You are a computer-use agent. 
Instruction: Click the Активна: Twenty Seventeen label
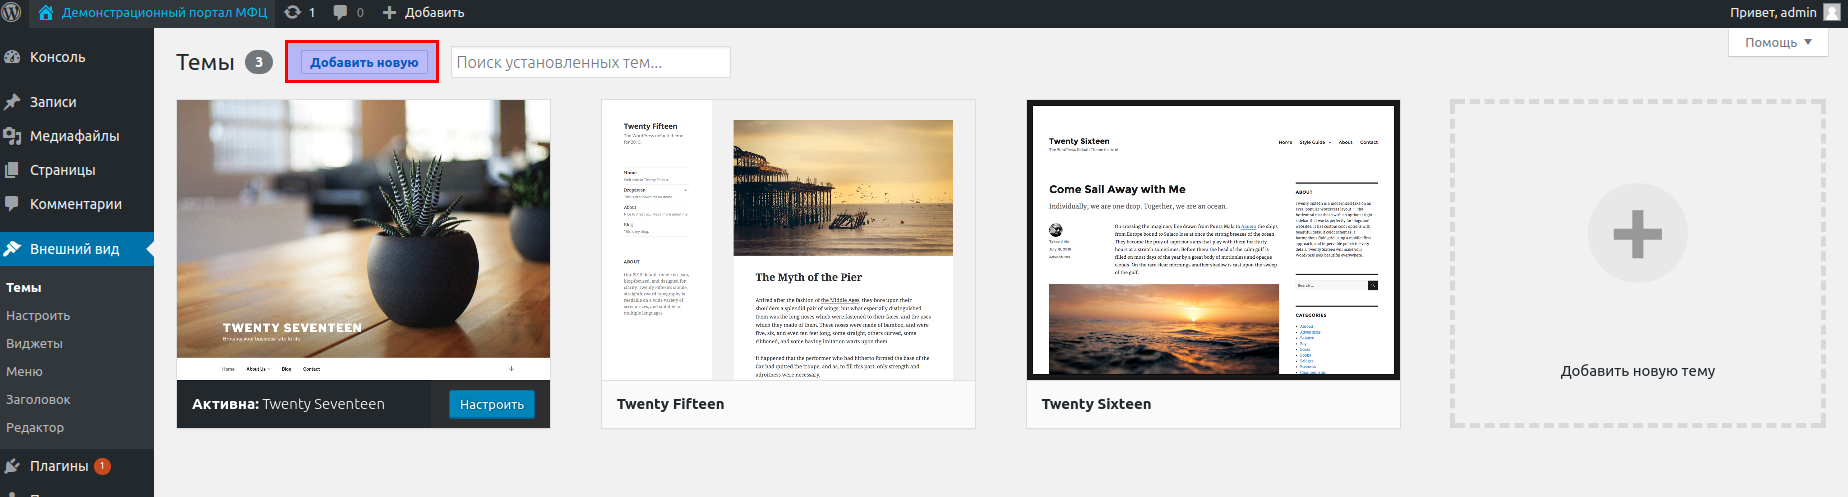288,404
